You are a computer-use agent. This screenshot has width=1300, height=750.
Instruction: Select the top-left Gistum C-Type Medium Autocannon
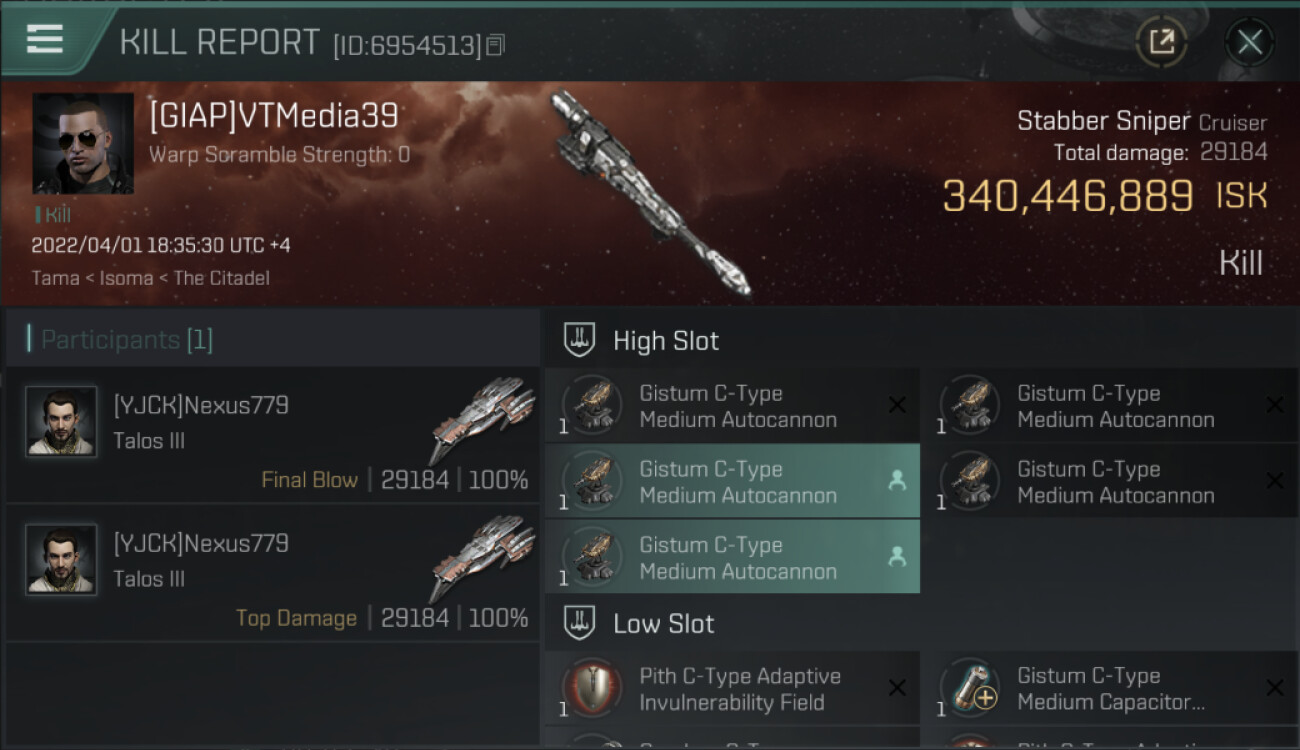click(x=732, y=405)
